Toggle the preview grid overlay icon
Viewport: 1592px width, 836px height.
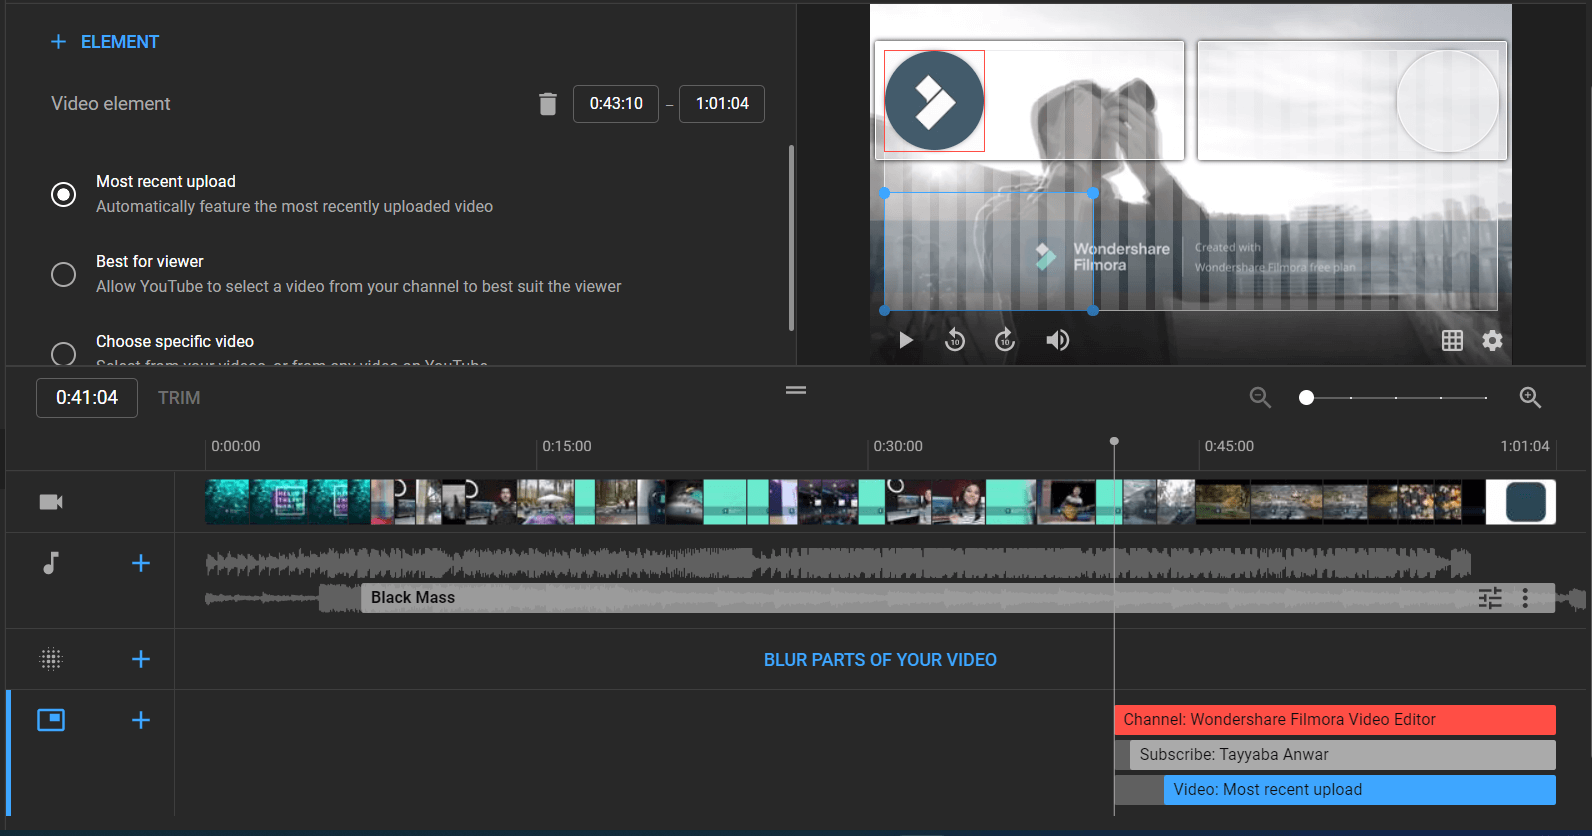(x=1452, y=341)
